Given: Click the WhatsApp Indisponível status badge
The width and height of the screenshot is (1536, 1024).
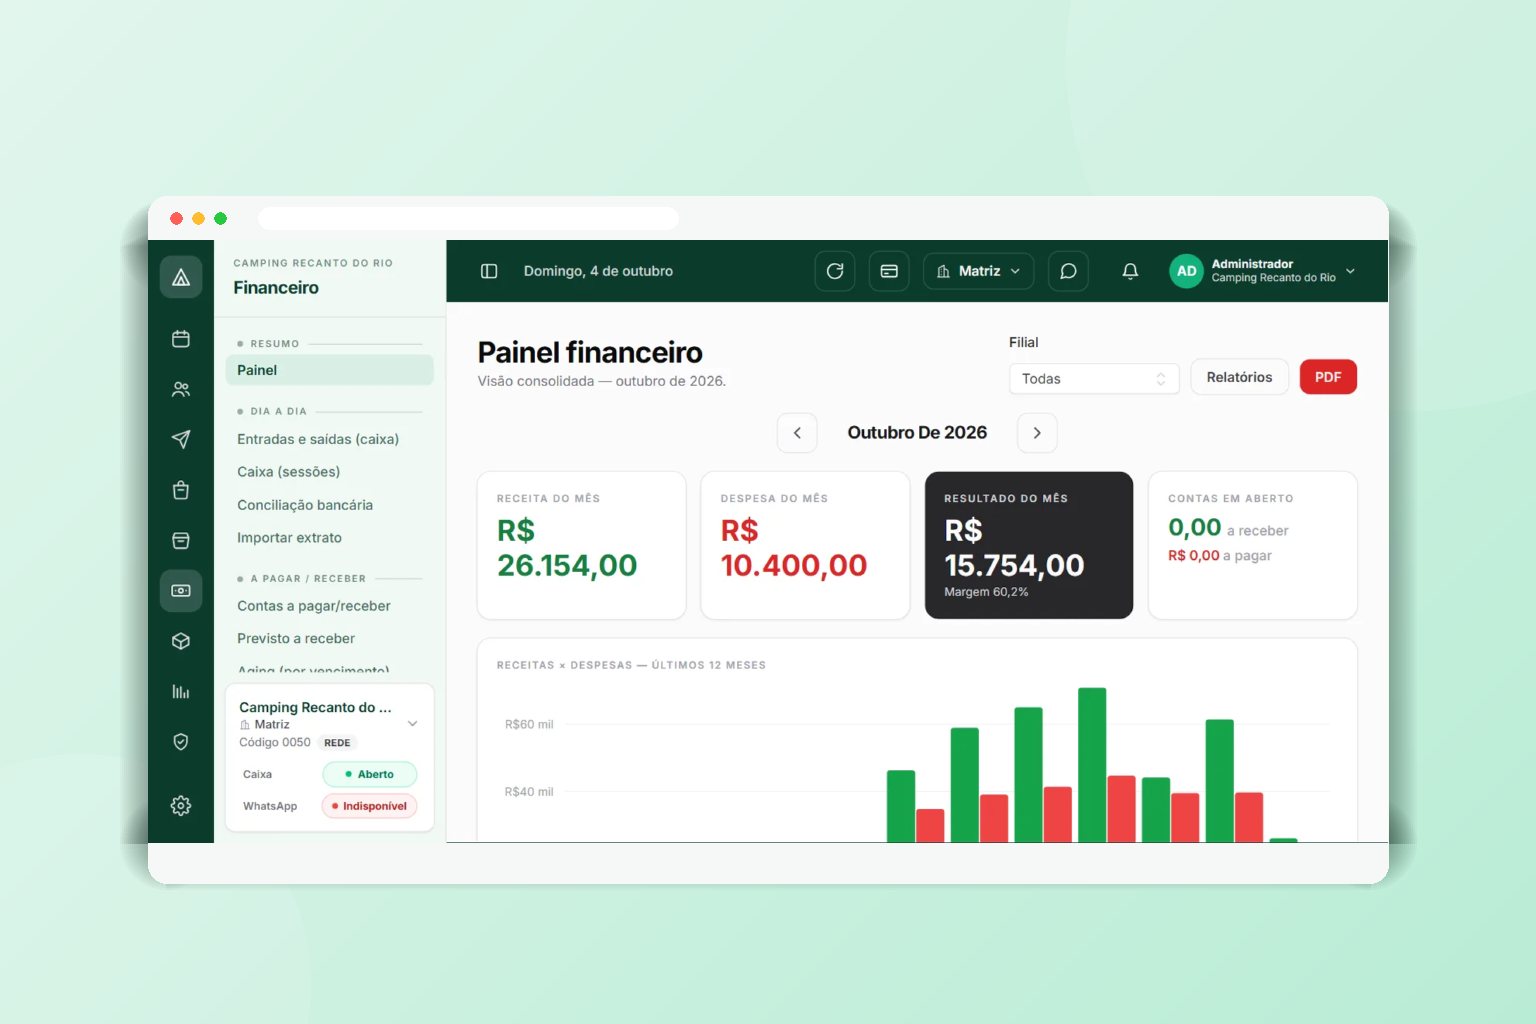Looking at the screenshot, I should pos(369,806).
